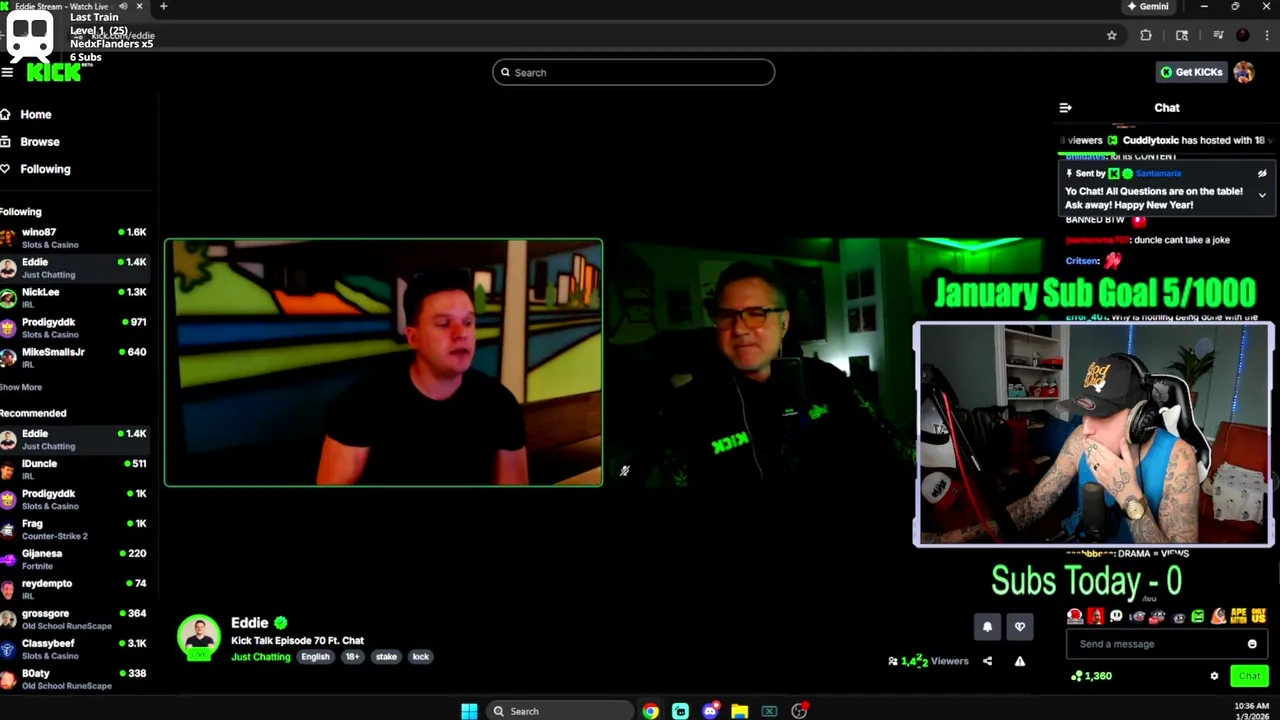This screenshot has width=1280, height=720.
Task: Select the white ghost smiley emote
Action: pyautogui.click(x=1116, y=616)
